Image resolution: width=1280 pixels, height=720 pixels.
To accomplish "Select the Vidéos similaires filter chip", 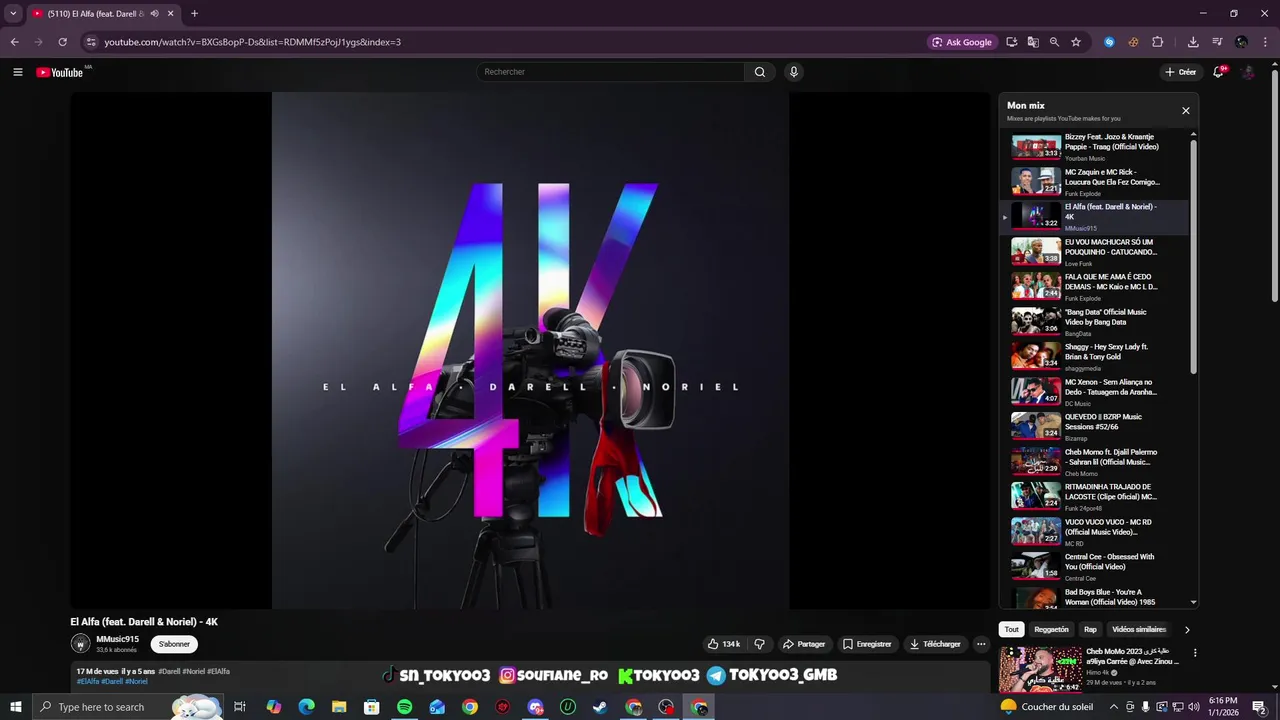I will tap(1139, 630).
